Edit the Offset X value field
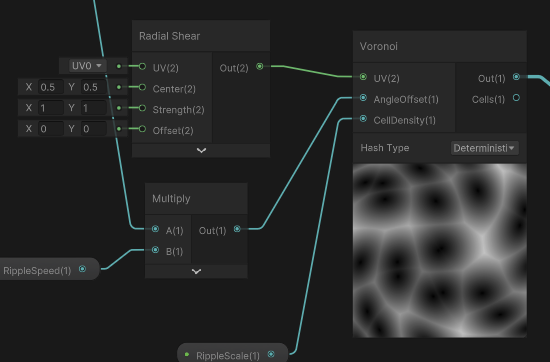This screenshot has width=550, height=362. (x=51, y=129)
